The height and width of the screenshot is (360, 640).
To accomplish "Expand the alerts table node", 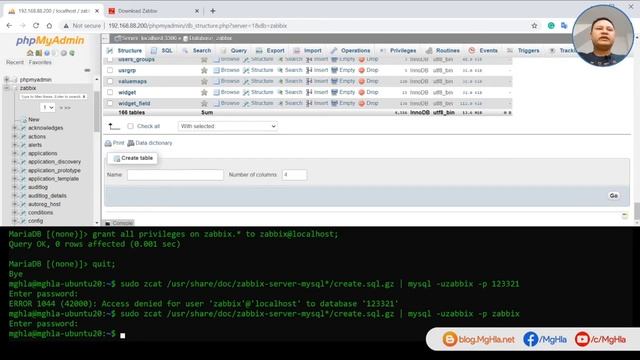I will [x=15, y=145].
